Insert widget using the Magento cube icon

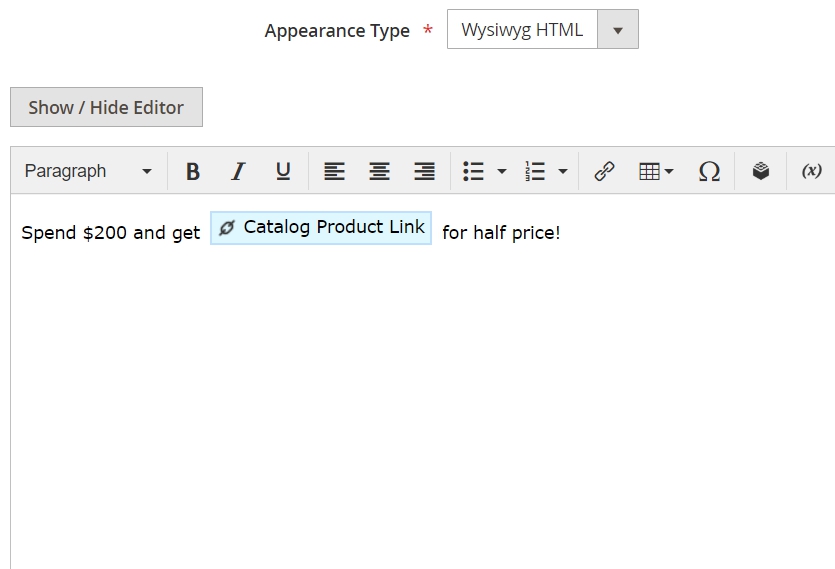click(x=761, y=171)
